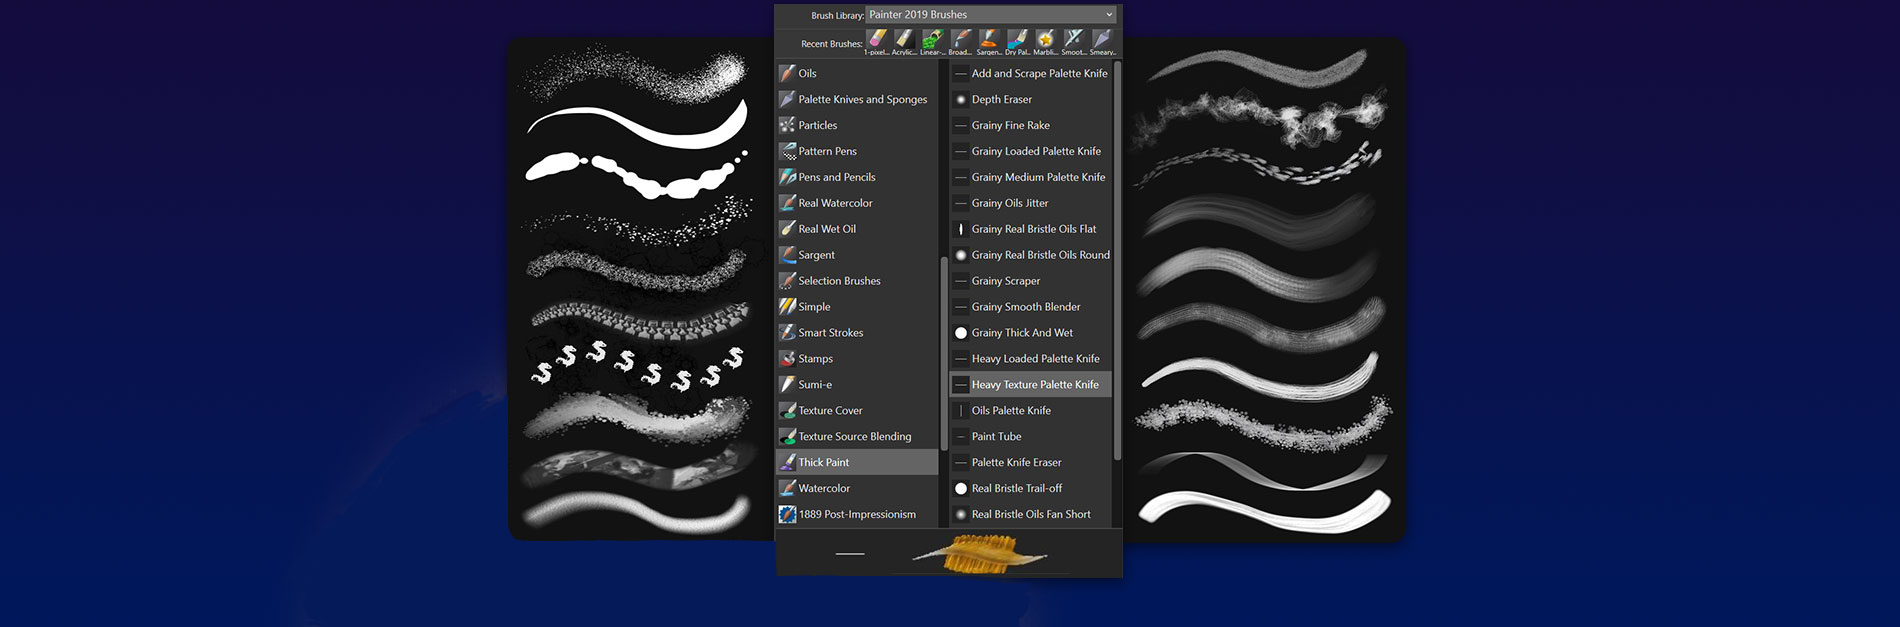This screenshot has height=627, width=1900.
Task: Choose the Depth Eraser variant
Action: click(x=1030, y=99)
